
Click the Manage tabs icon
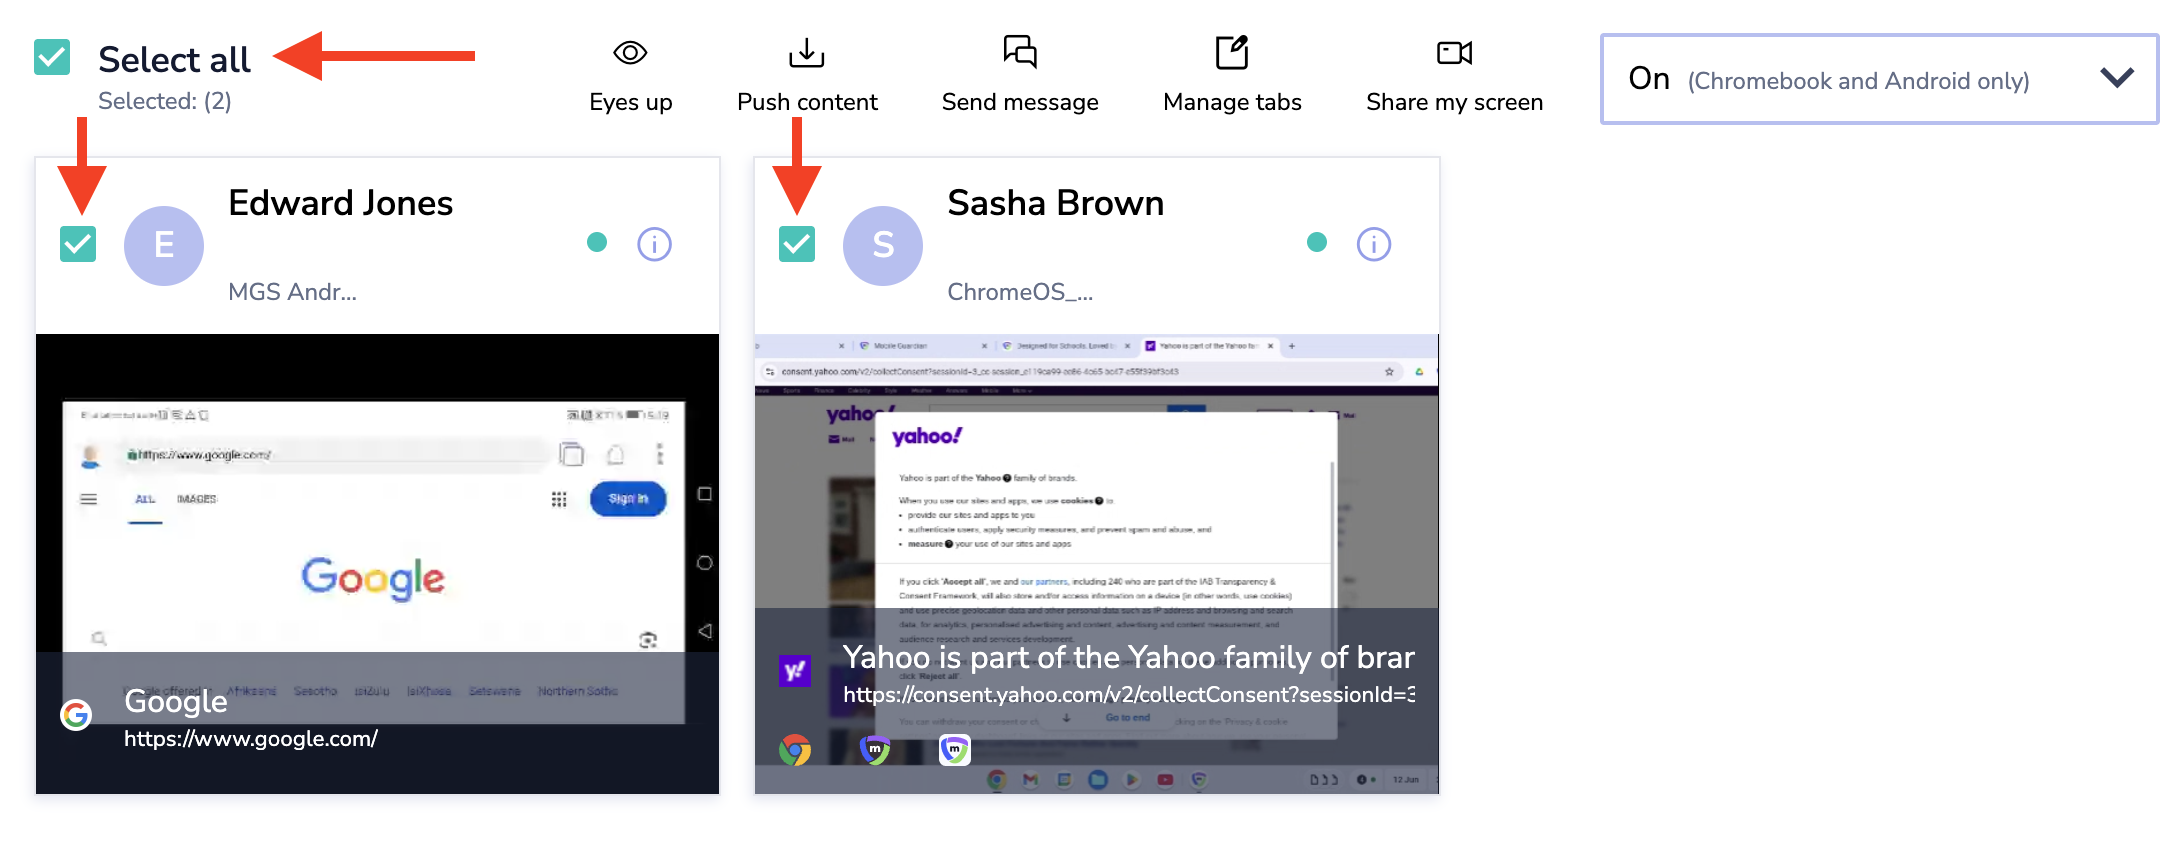click(1231, 53)
